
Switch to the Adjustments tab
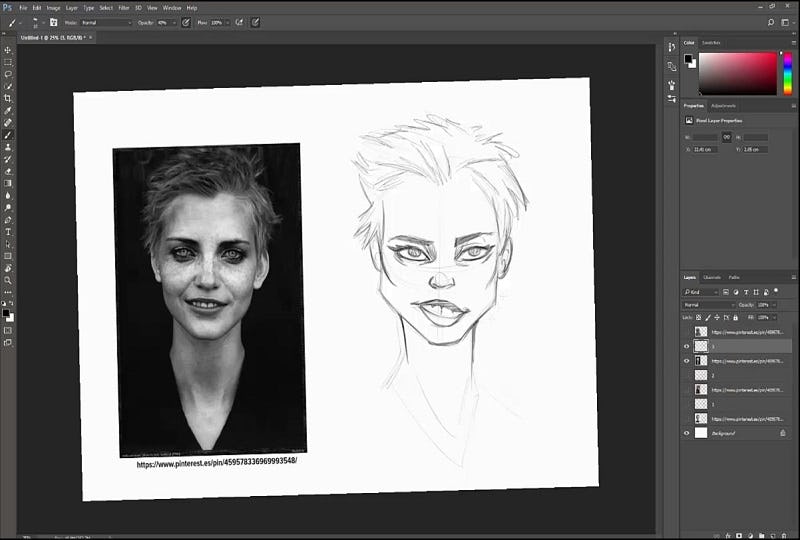(723, 105)
